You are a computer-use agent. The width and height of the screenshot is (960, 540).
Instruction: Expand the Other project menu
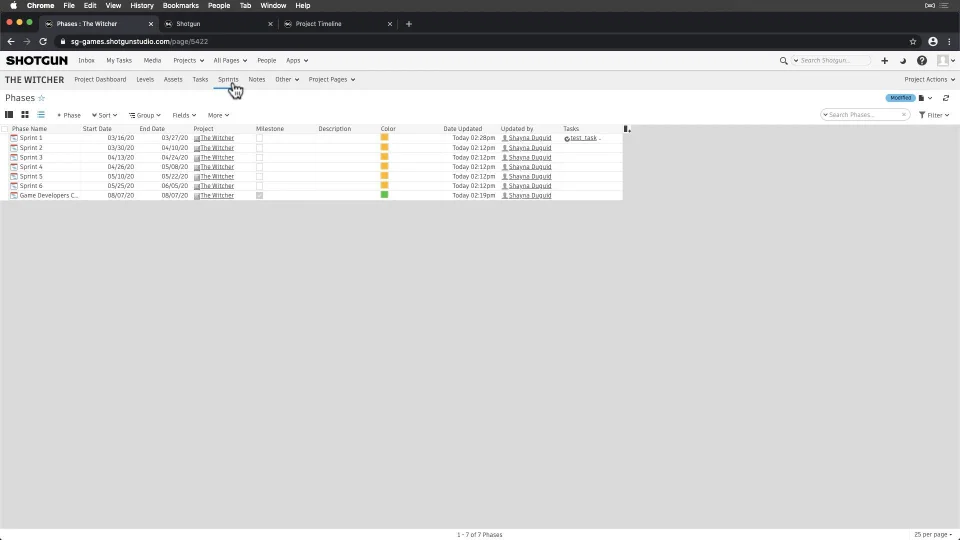(x=287, y=80)
